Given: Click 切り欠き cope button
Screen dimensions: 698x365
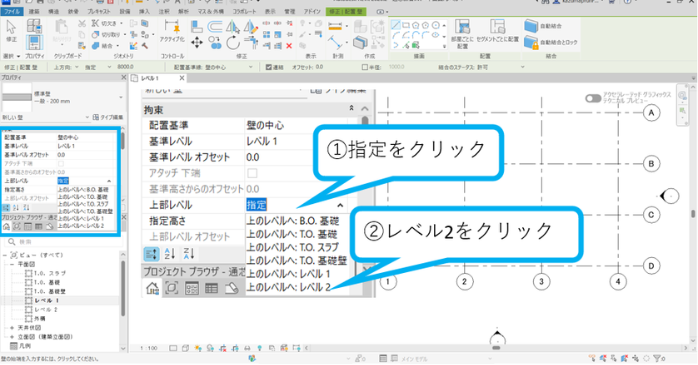Looking at the screenshot, I should 104,23.
